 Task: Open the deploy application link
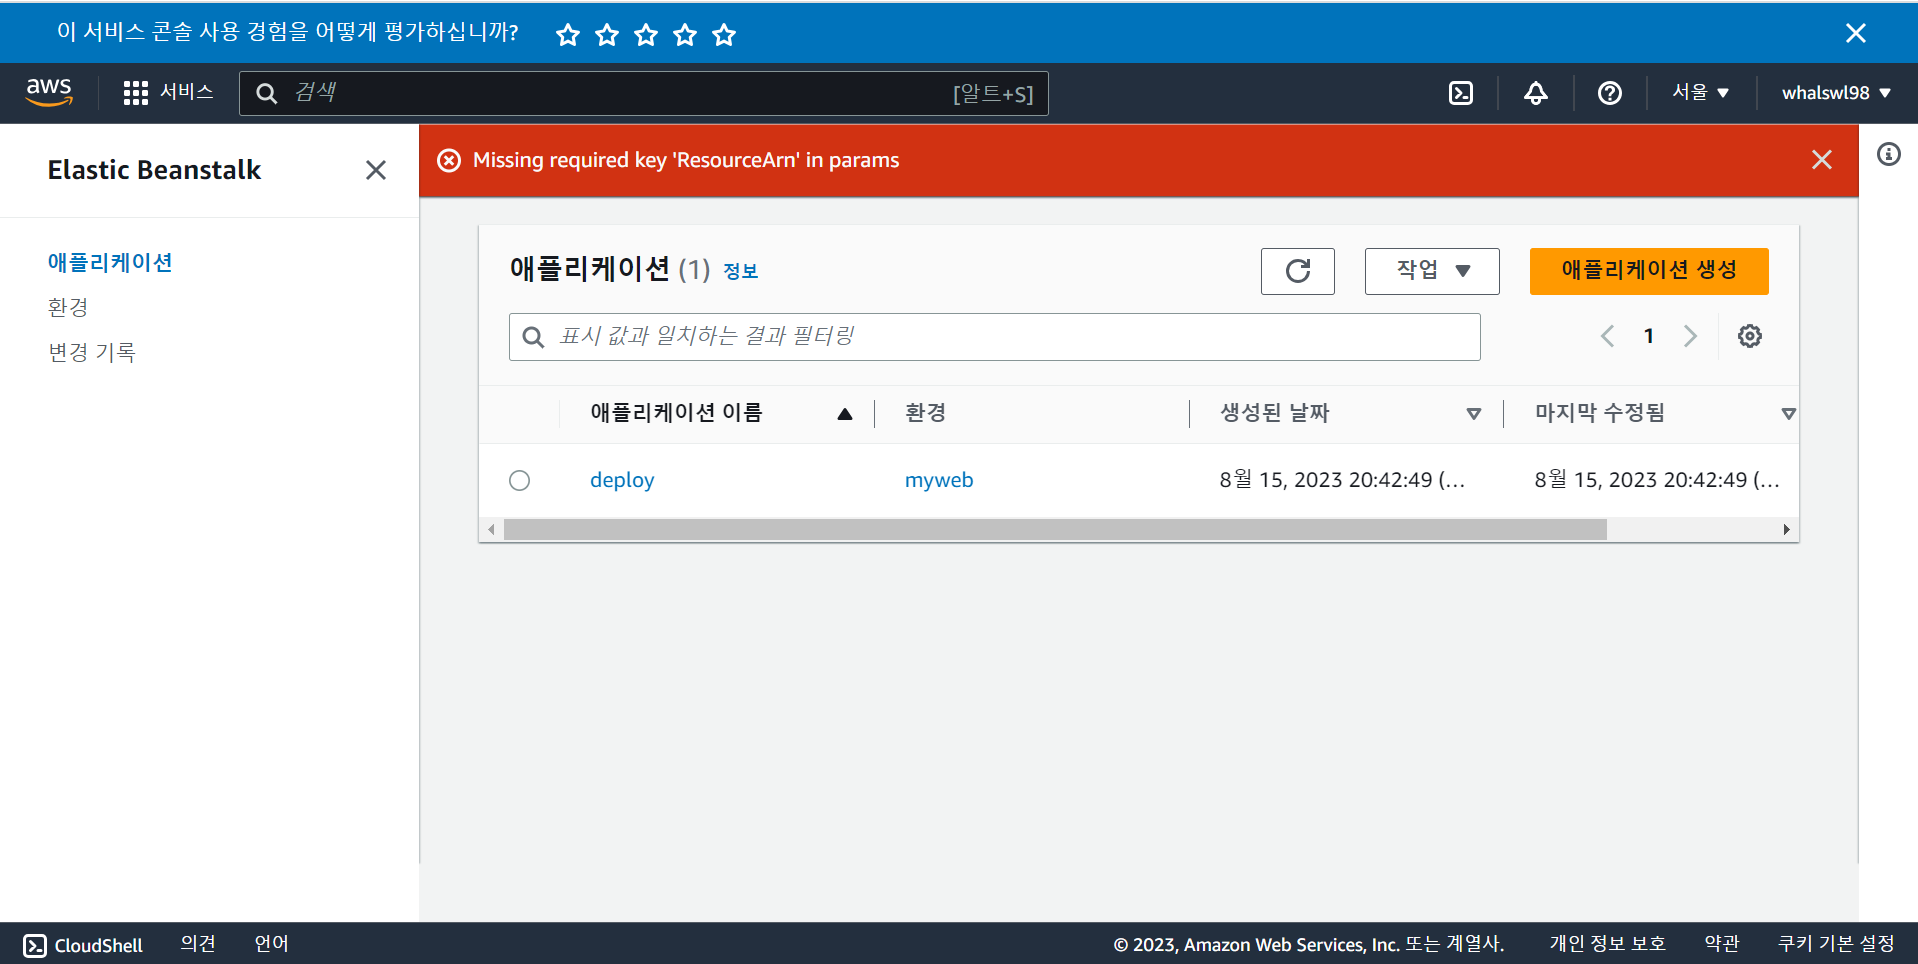point(622,480)
